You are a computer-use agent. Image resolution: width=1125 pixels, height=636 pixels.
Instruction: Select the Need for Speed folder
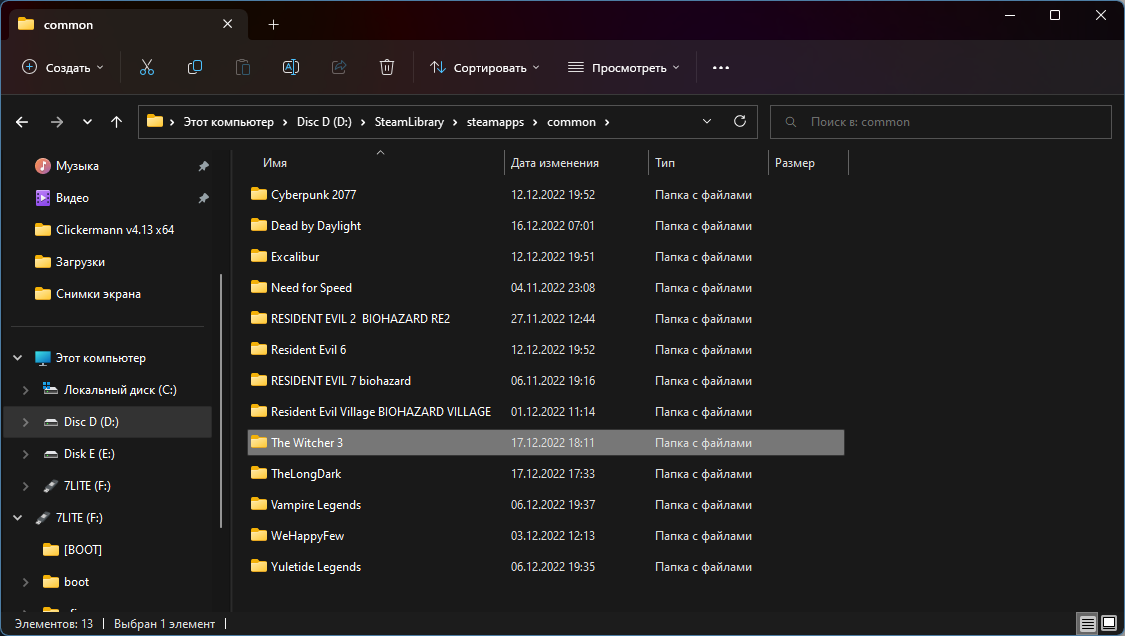tap(546, 287)
